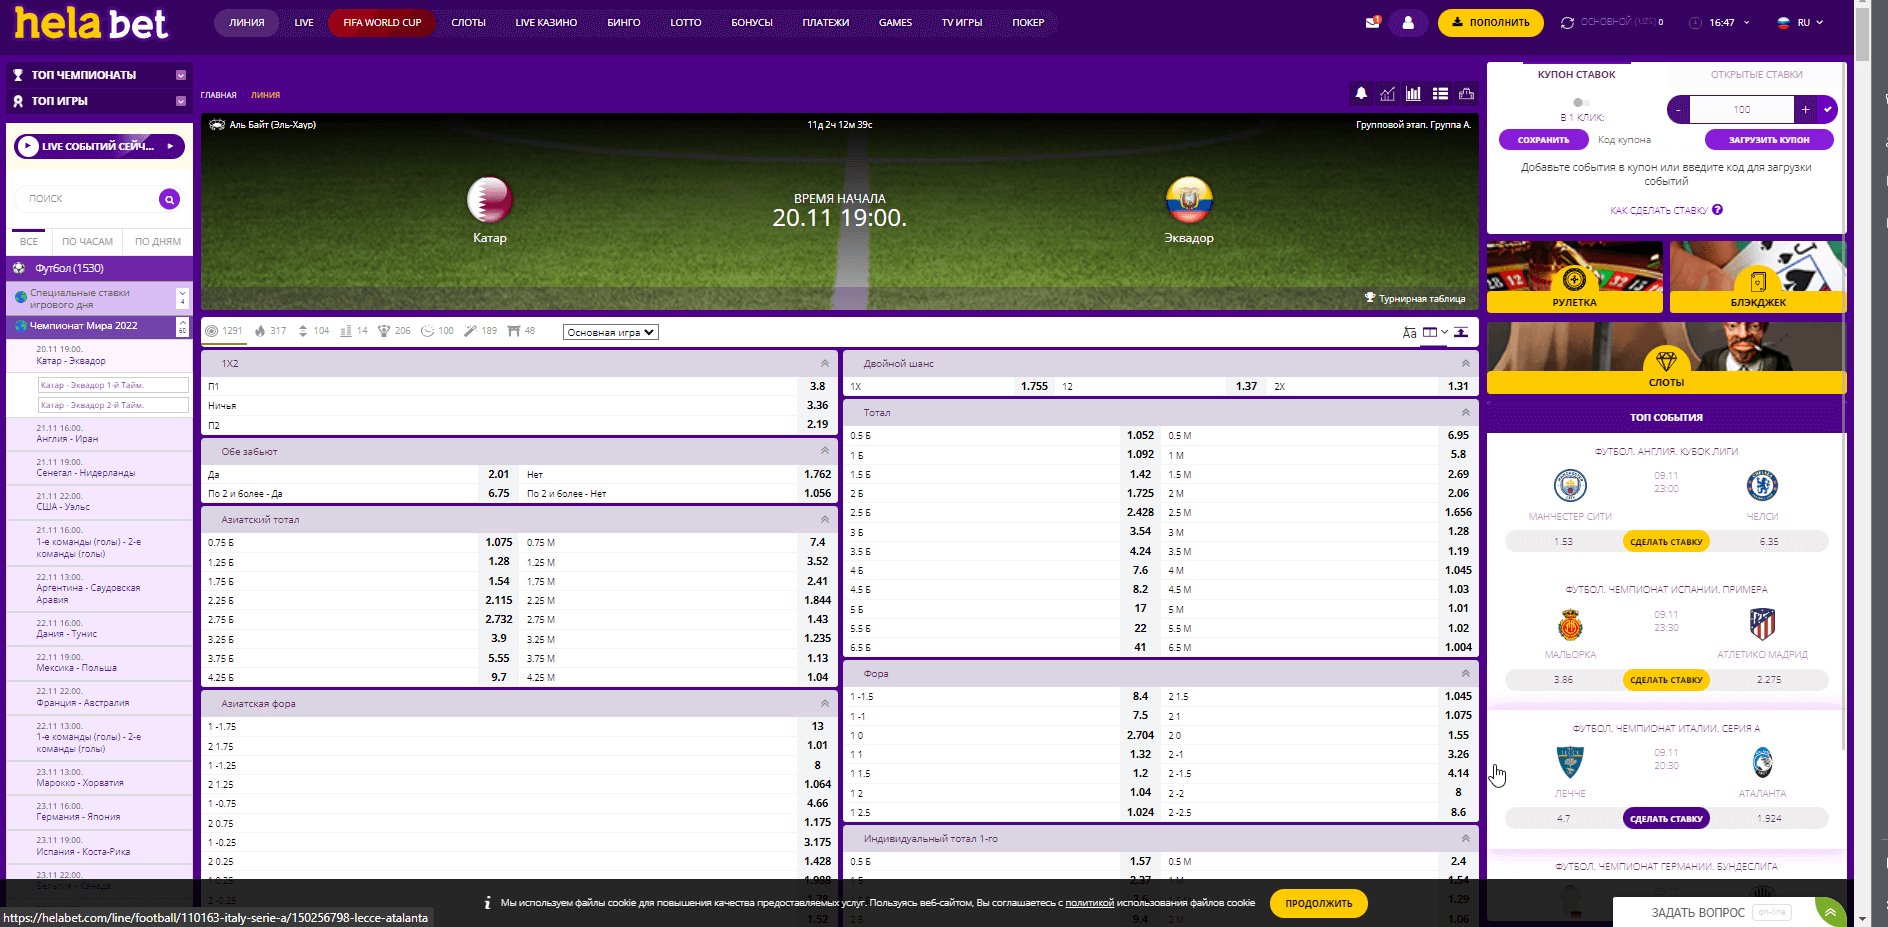Open the Основная игра dropdown
The image size is (1888, 927).
point(610,332)
